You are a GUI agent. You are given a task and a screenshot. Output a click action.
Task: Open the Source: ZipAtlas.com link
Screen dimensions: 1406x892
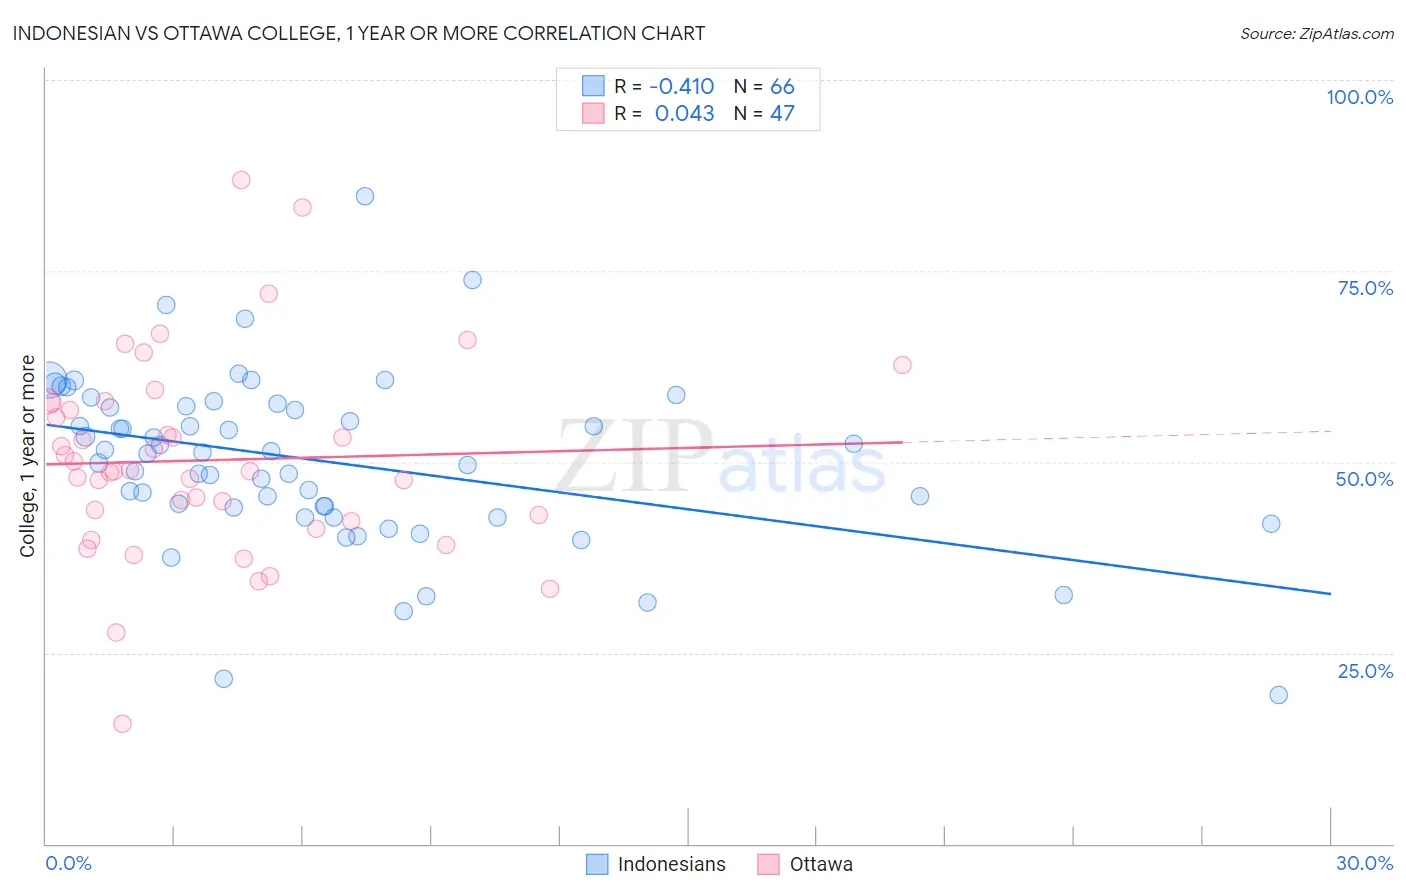1317,33
